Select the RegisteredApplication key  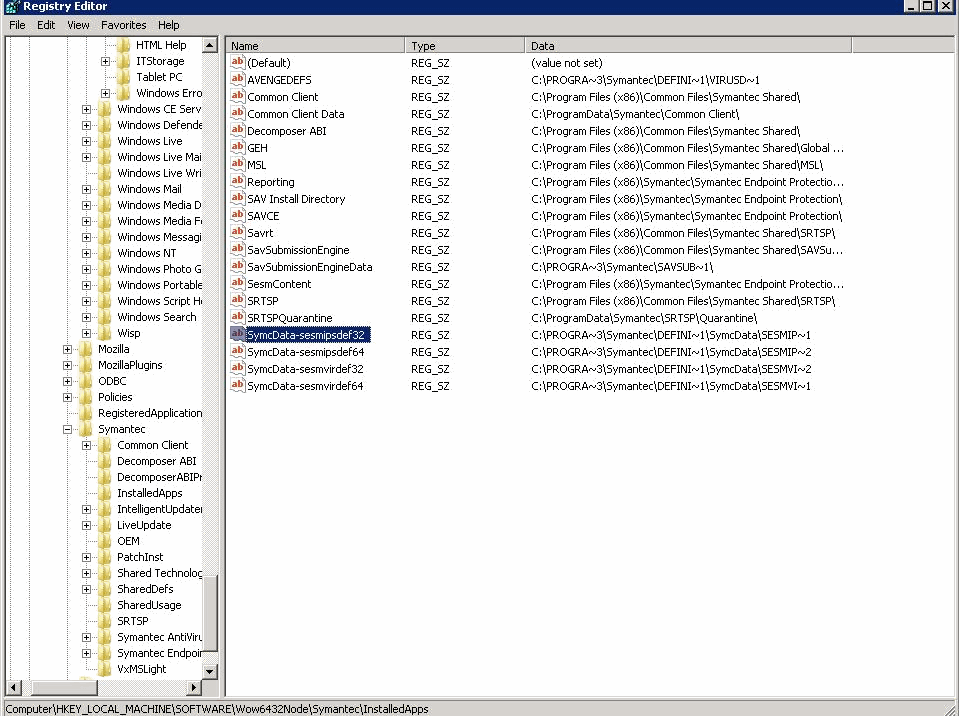click(x=150, y=413)
